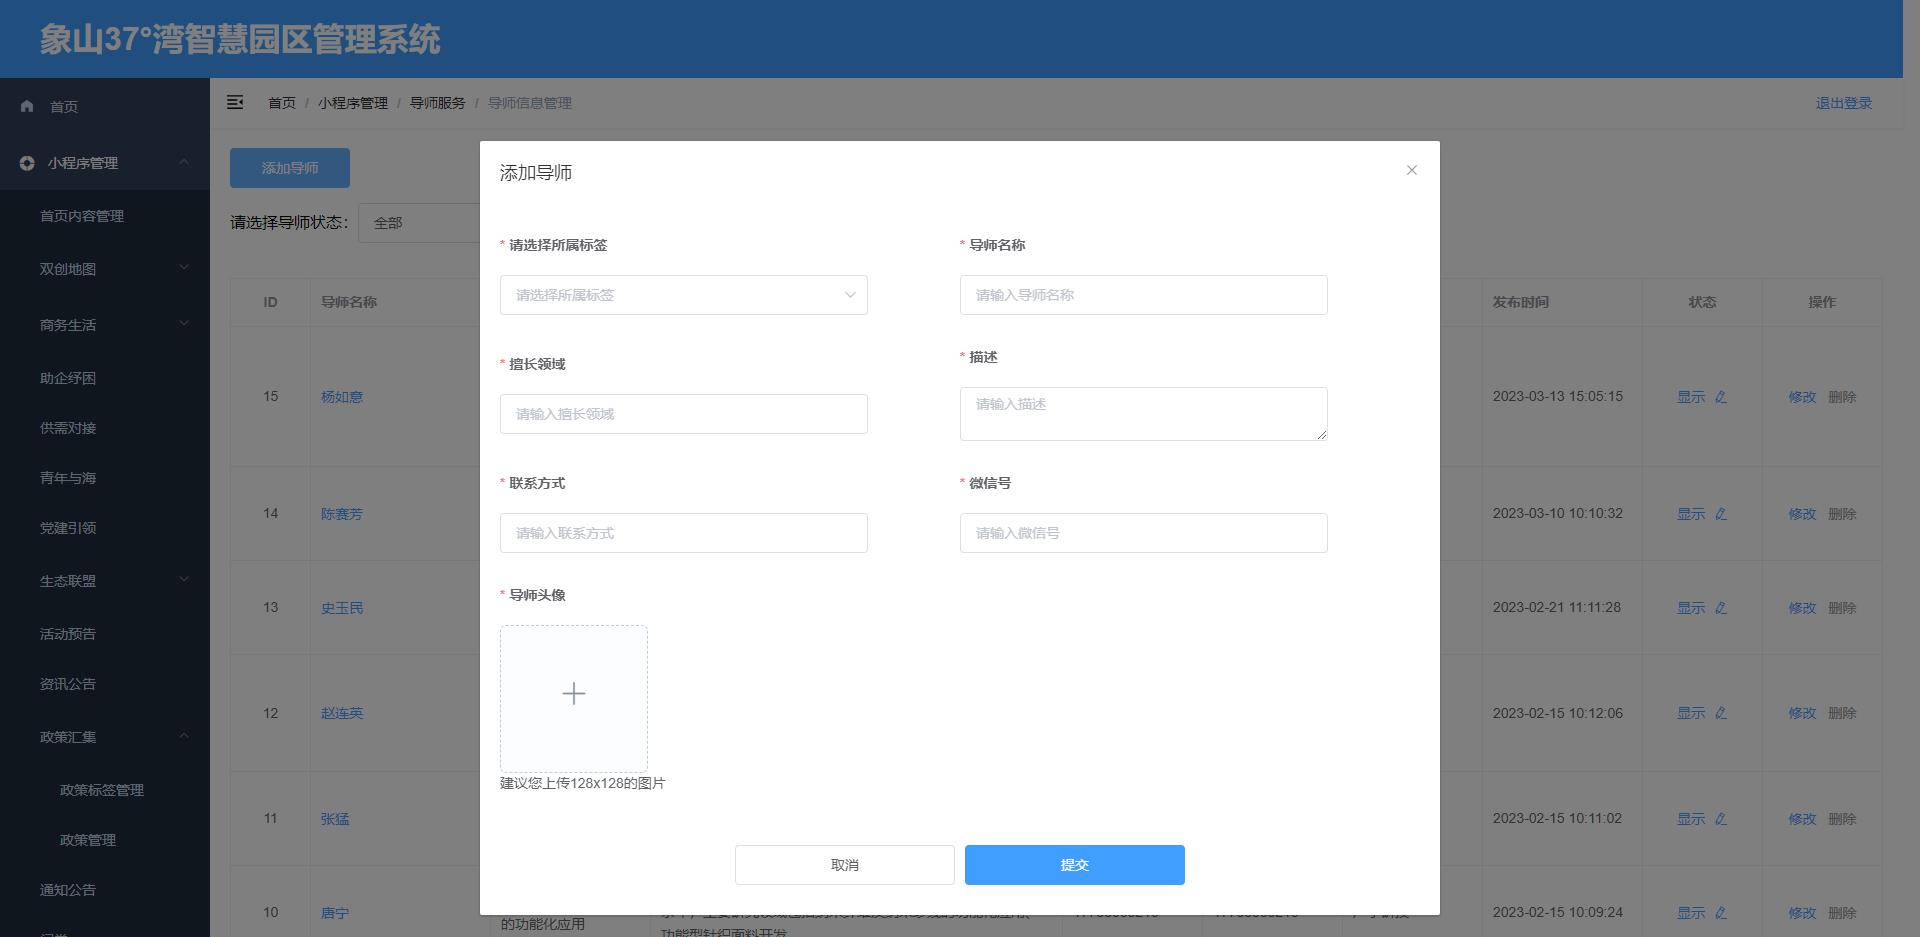1920x937 pixels.
Task: Click 小程序管理 in the breadcrumb
Action: coord(353,103)
